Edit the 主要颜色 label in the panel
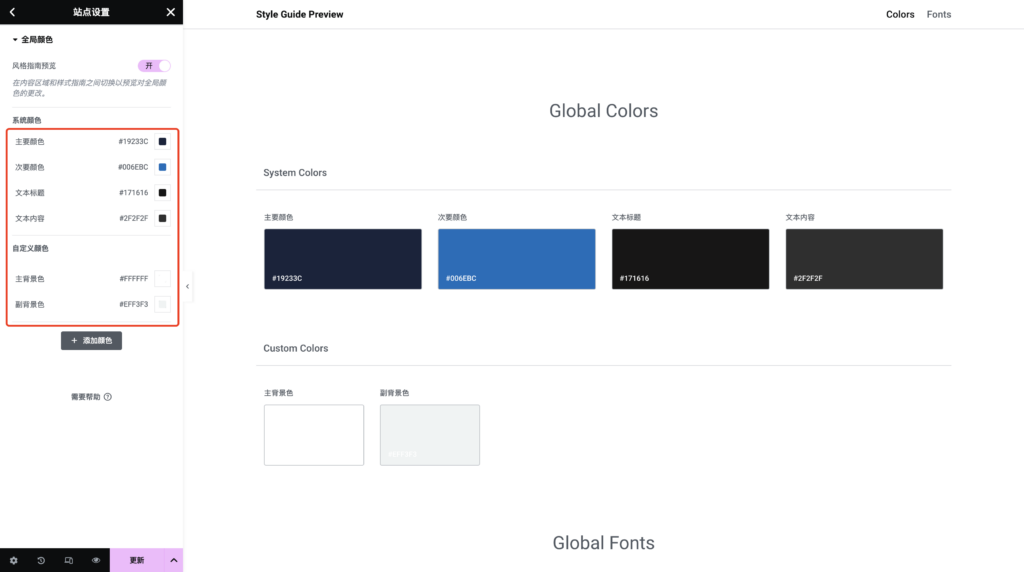Image resolution: width=1024 pixels, height=572 pixels. tap(30, 142)
